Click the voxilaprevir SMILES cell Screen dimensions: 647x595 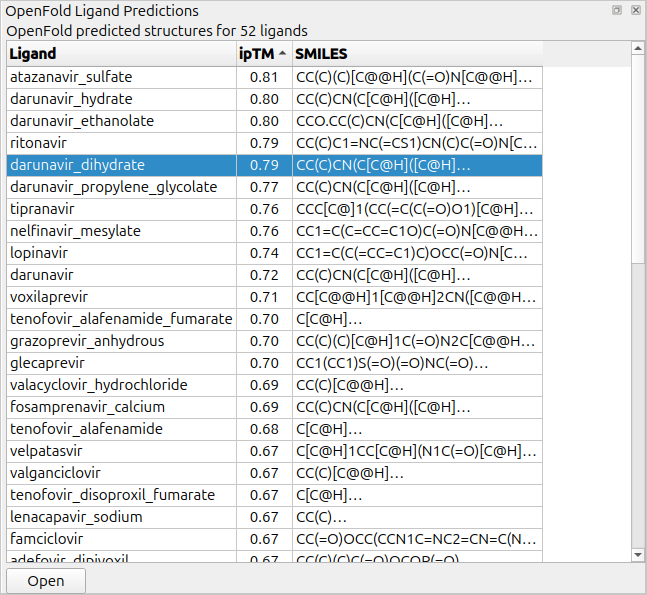[x=417, y=297]
